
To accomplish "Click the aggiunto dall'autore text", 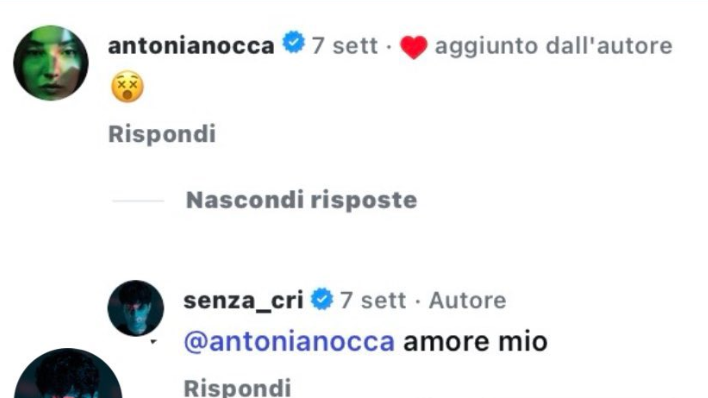I will click(554, 46).
